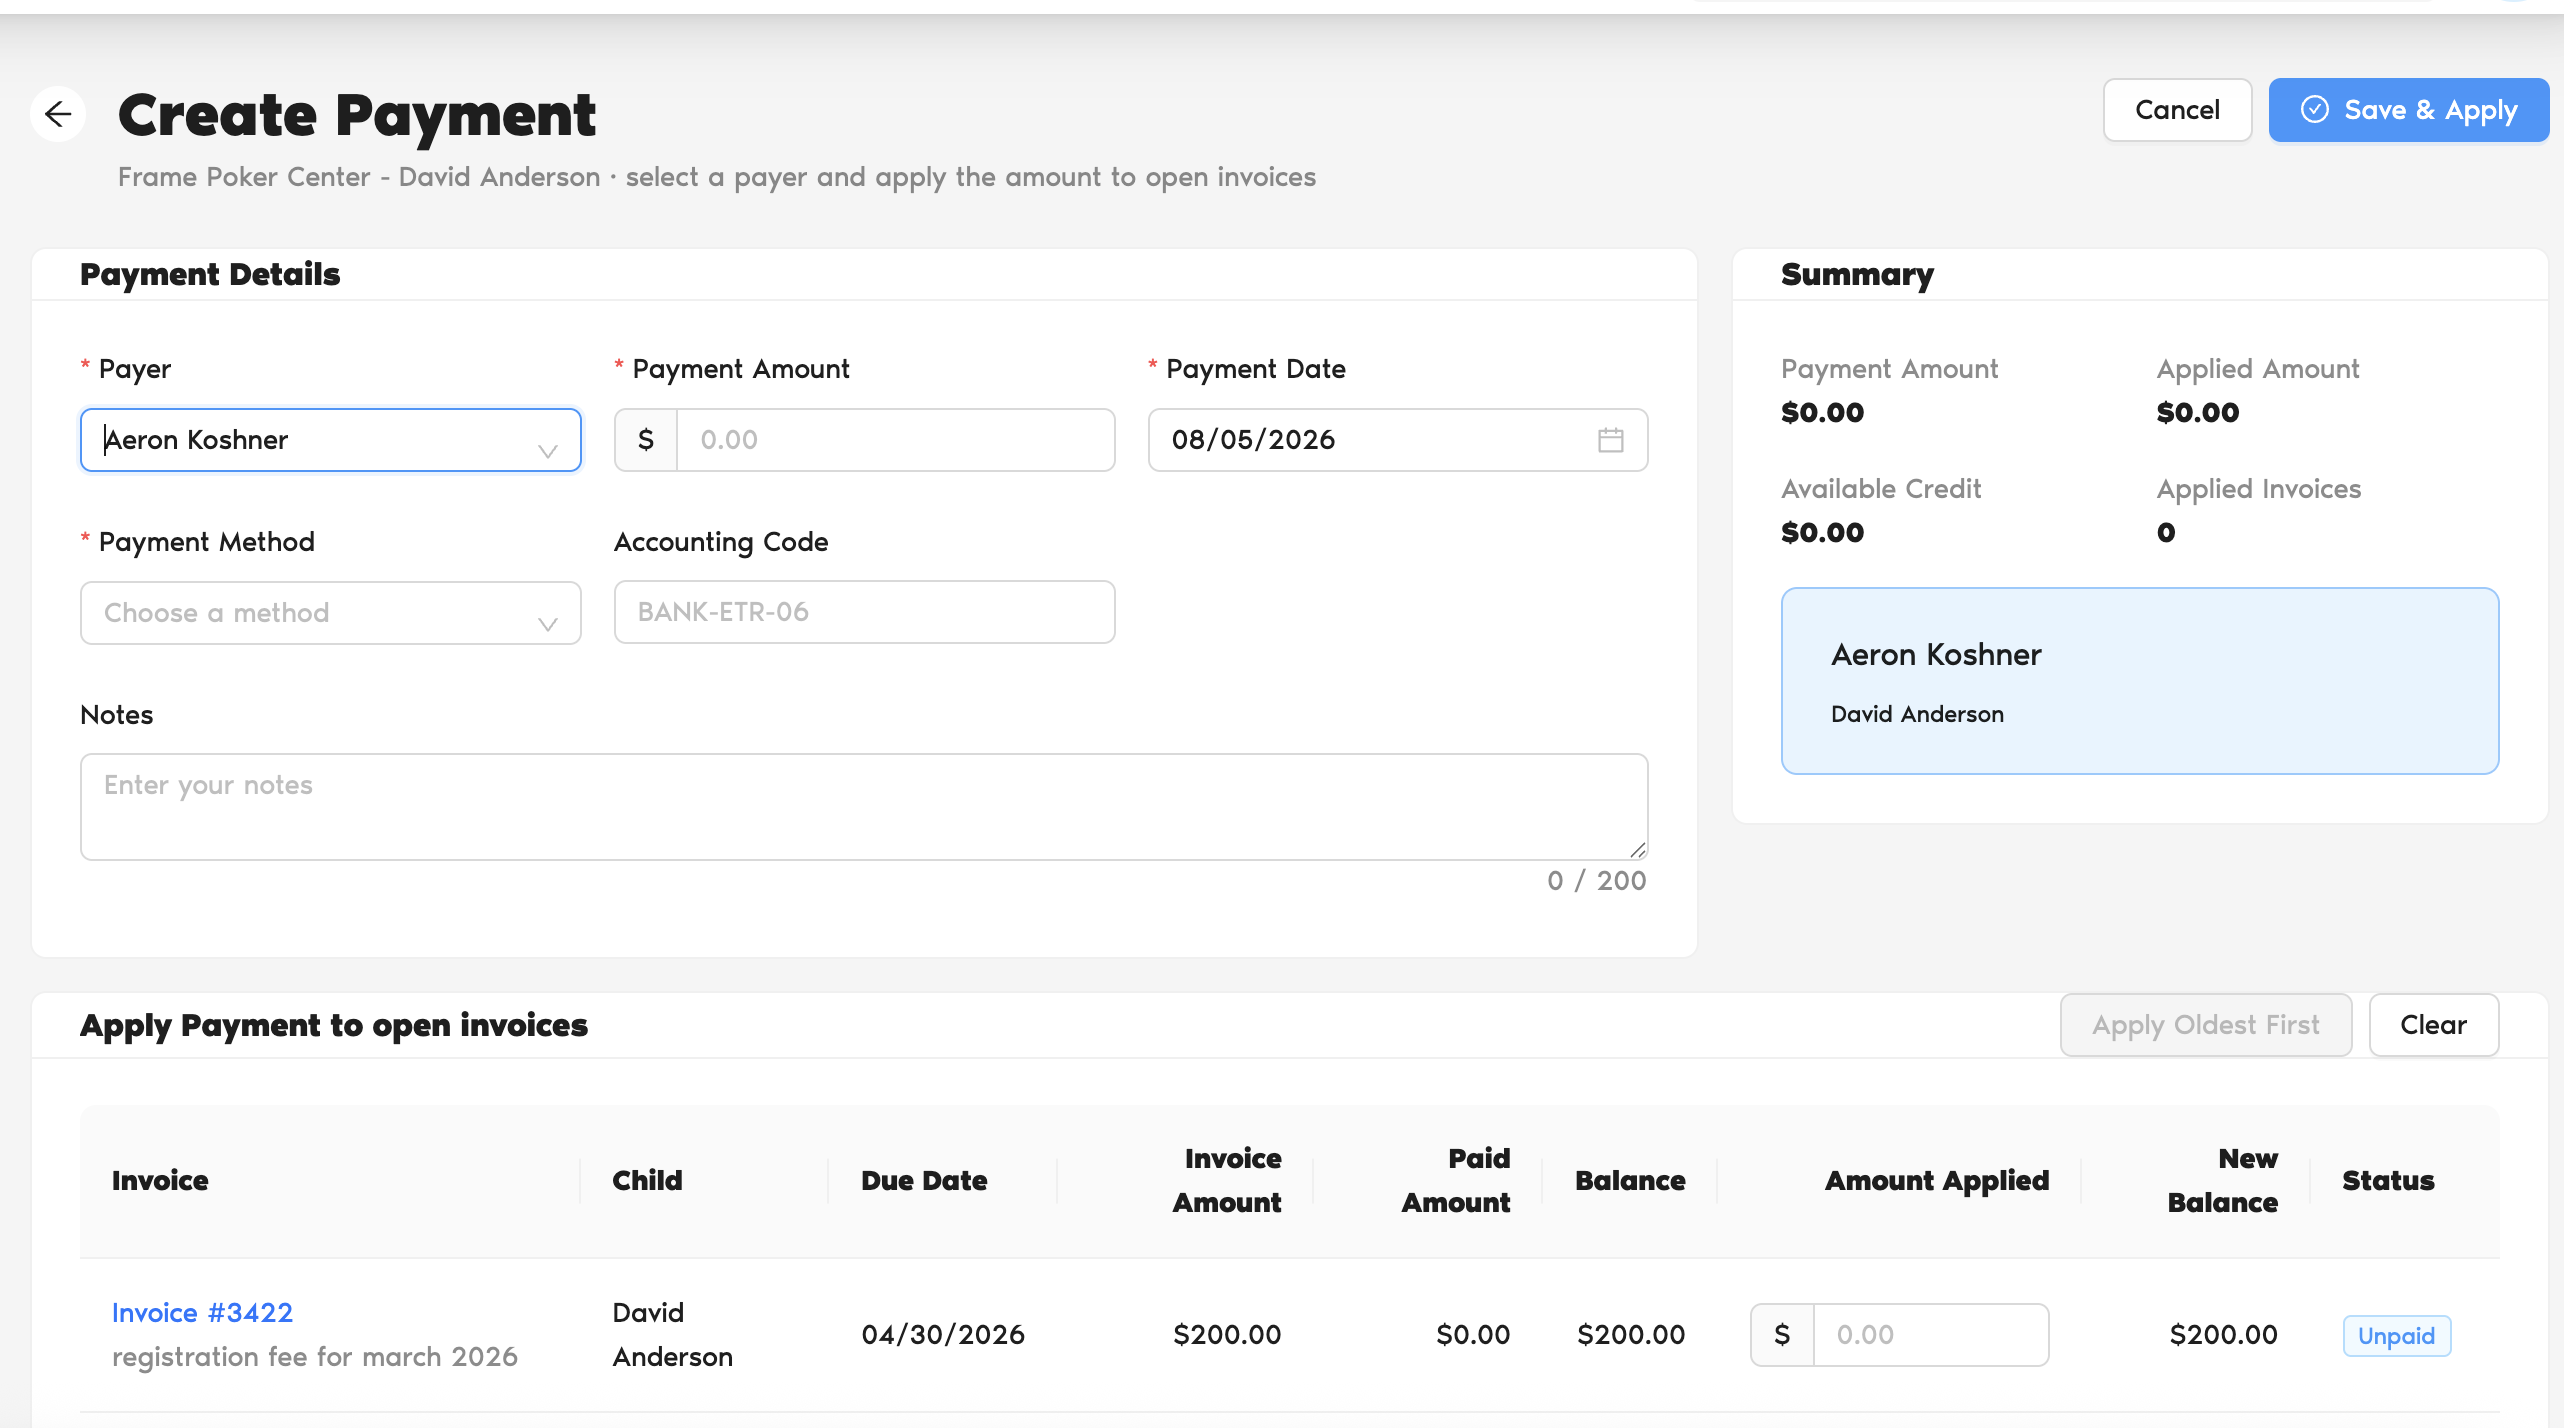
Task: Clear applied invoice amounts
Action: click(x=2433, y=1025)
